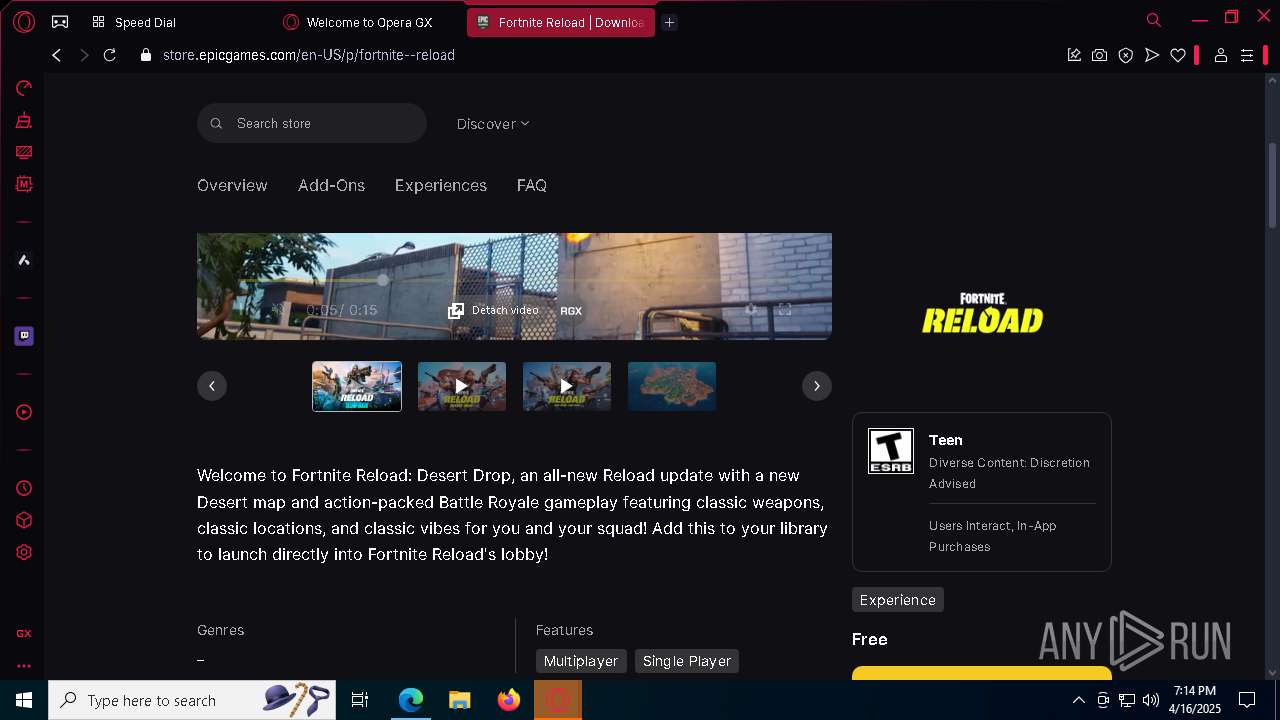The width and height of the screenshot is (1280, 720).
Task: Select the island map thumbnail
Action: click(672, 386)
